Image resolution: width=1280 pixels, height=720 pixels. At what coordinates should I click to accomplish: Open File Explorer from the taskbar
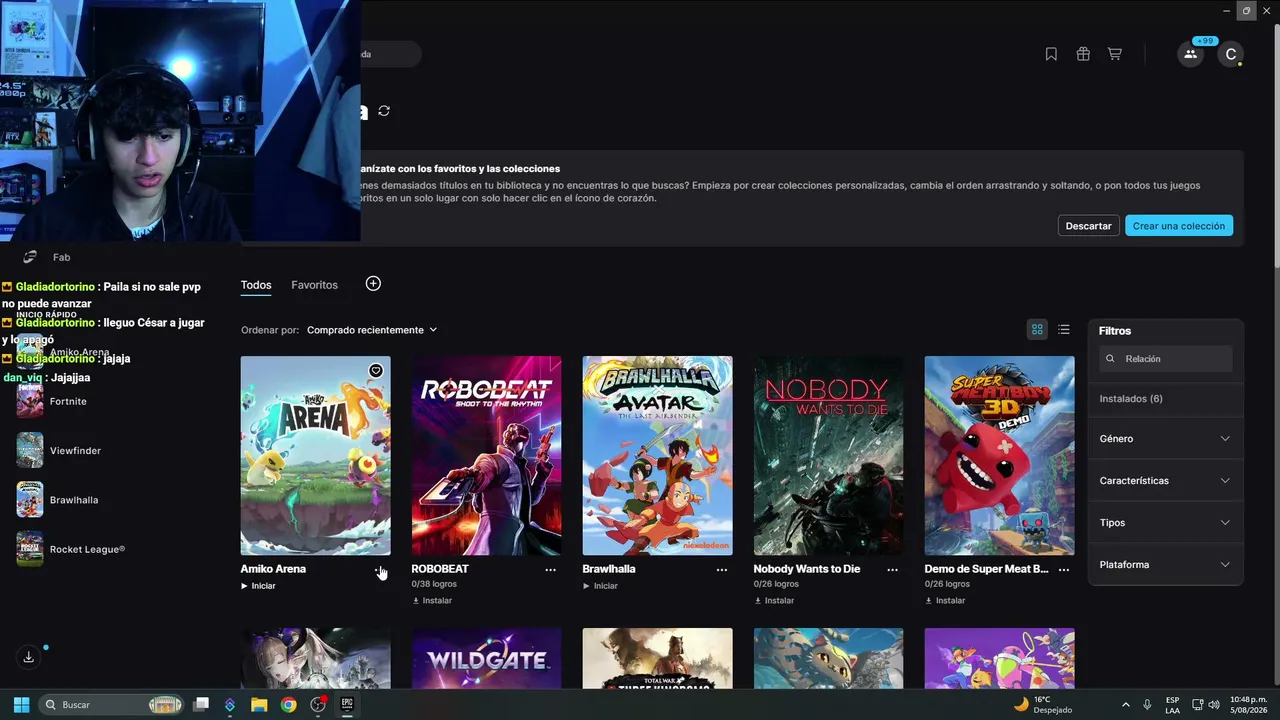pos(259,705)
